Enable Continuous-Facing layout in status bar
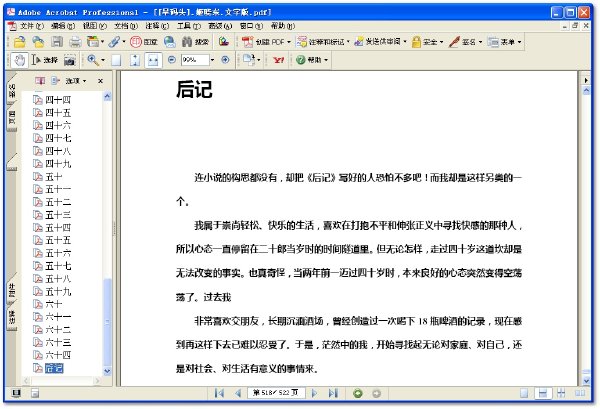Screen dimensions: 600x409 [561, 393]
